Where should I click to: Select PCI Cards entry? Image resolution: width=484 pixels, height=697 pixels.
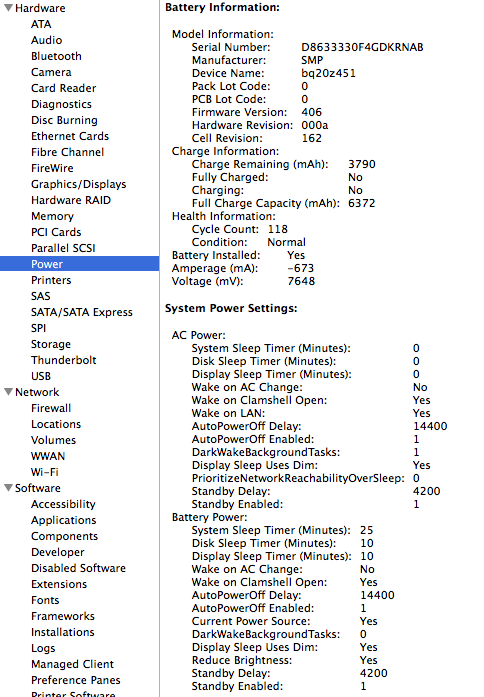click(56, 232)
